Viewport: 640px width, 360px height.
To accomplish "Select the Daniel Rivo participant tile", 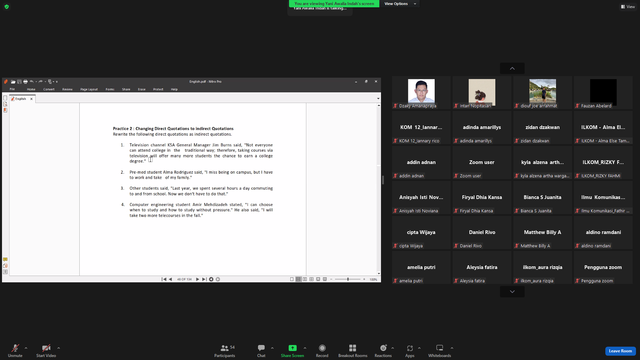I will coord(482,232).
